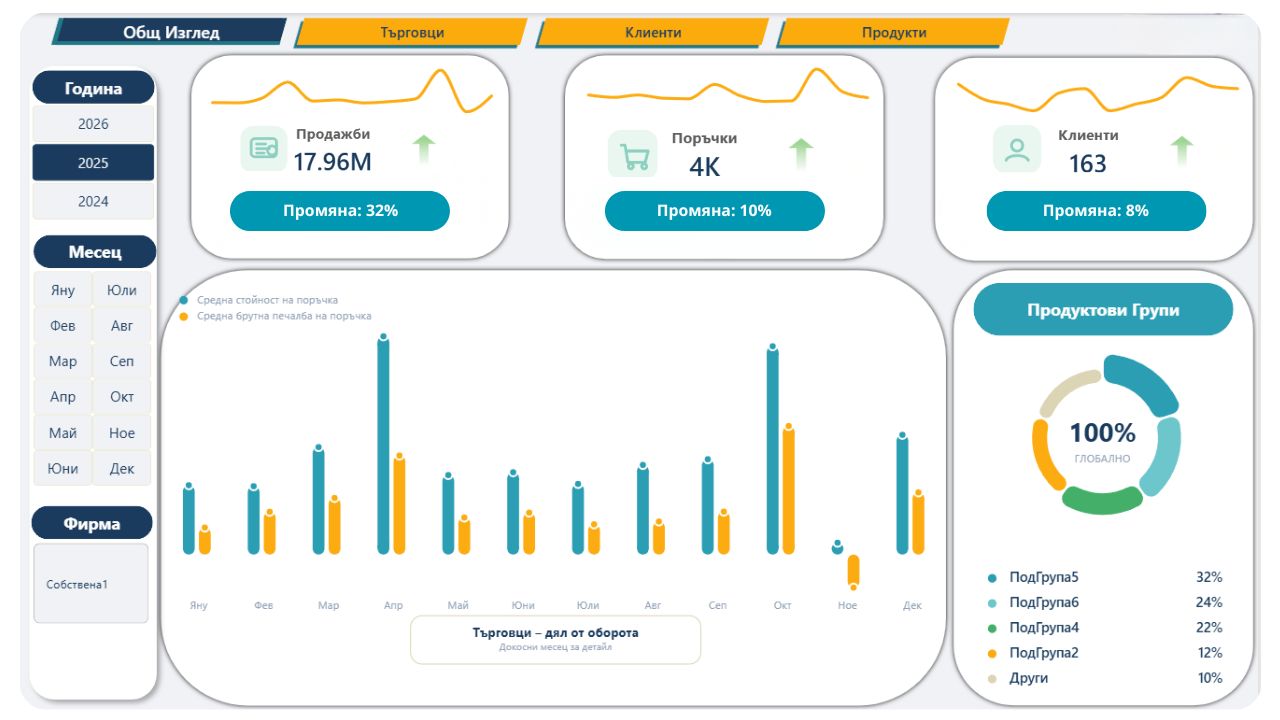The image size is (1280, 720).
Task: Click the sales card icon beside Продажби
Action: (x=263, y=149)
